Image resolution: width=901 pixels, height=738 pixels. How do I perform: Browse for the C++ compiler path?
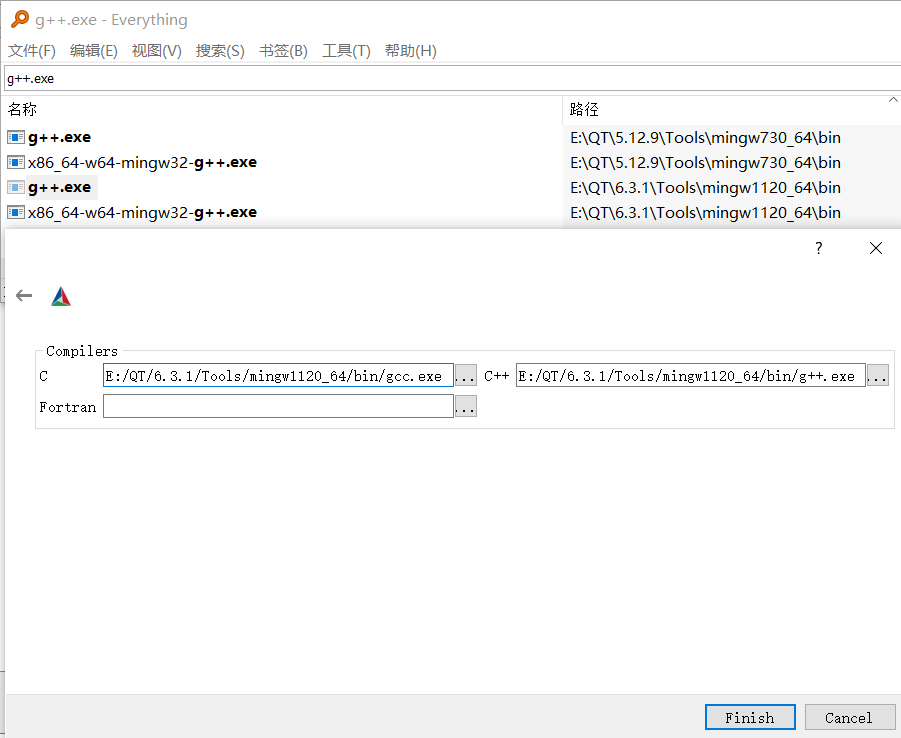(x=878, y=375)
